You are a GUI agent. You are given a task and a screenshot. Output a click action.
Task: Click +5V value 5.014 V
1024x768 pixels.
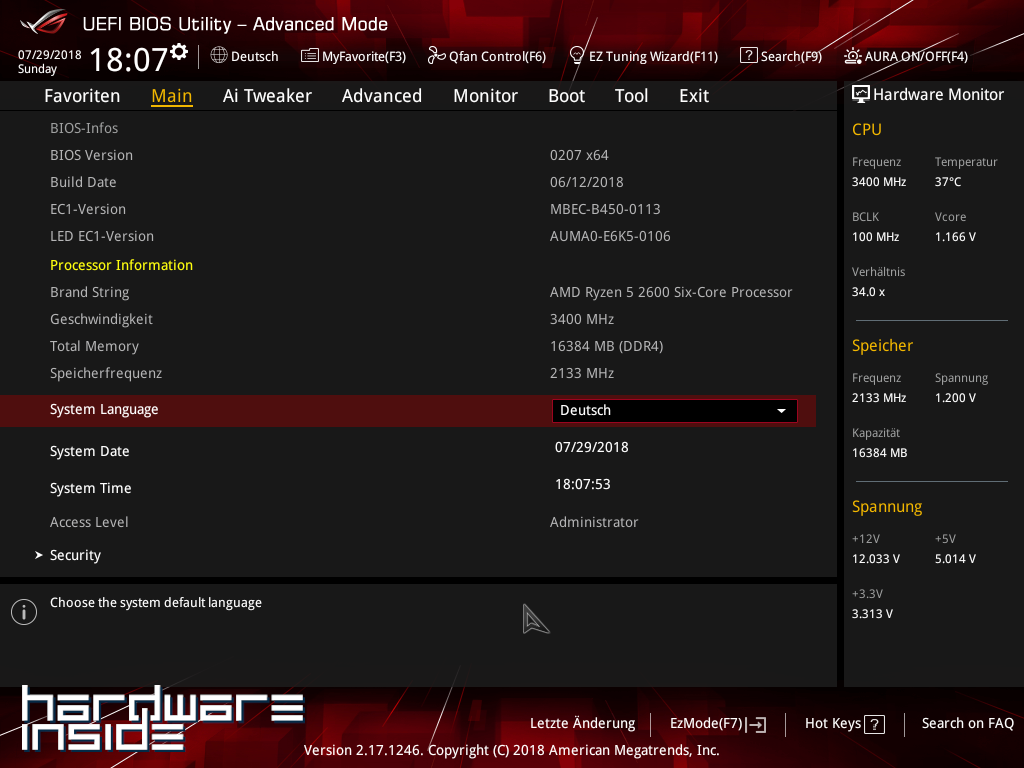tap(955, 559)
